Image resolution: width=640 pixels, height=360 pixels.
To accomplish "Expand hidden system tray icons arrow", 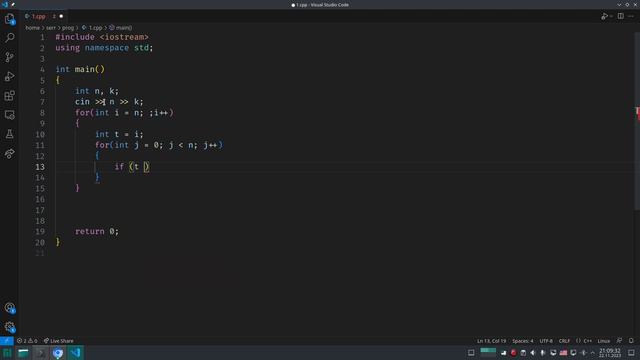I will (x=593, y=353).
